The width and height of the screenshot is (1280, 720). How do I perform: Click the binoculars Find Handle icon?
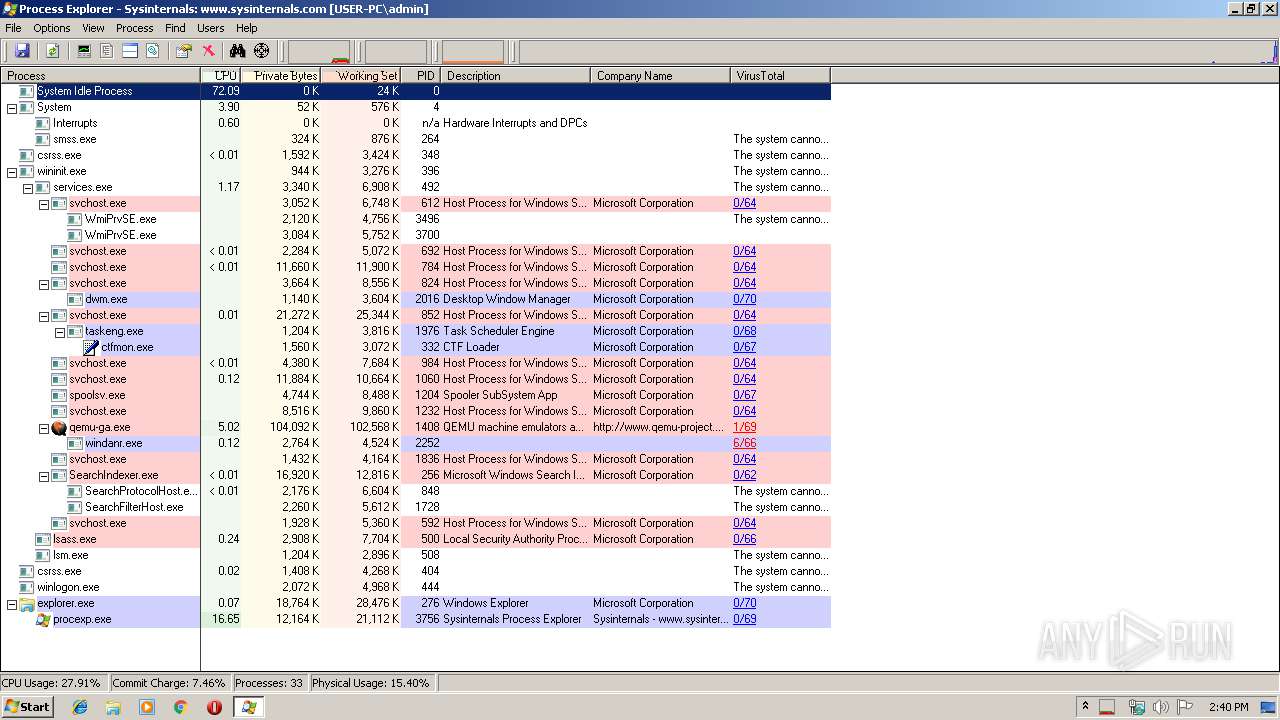pyautogui.click(x=238, y=51)
